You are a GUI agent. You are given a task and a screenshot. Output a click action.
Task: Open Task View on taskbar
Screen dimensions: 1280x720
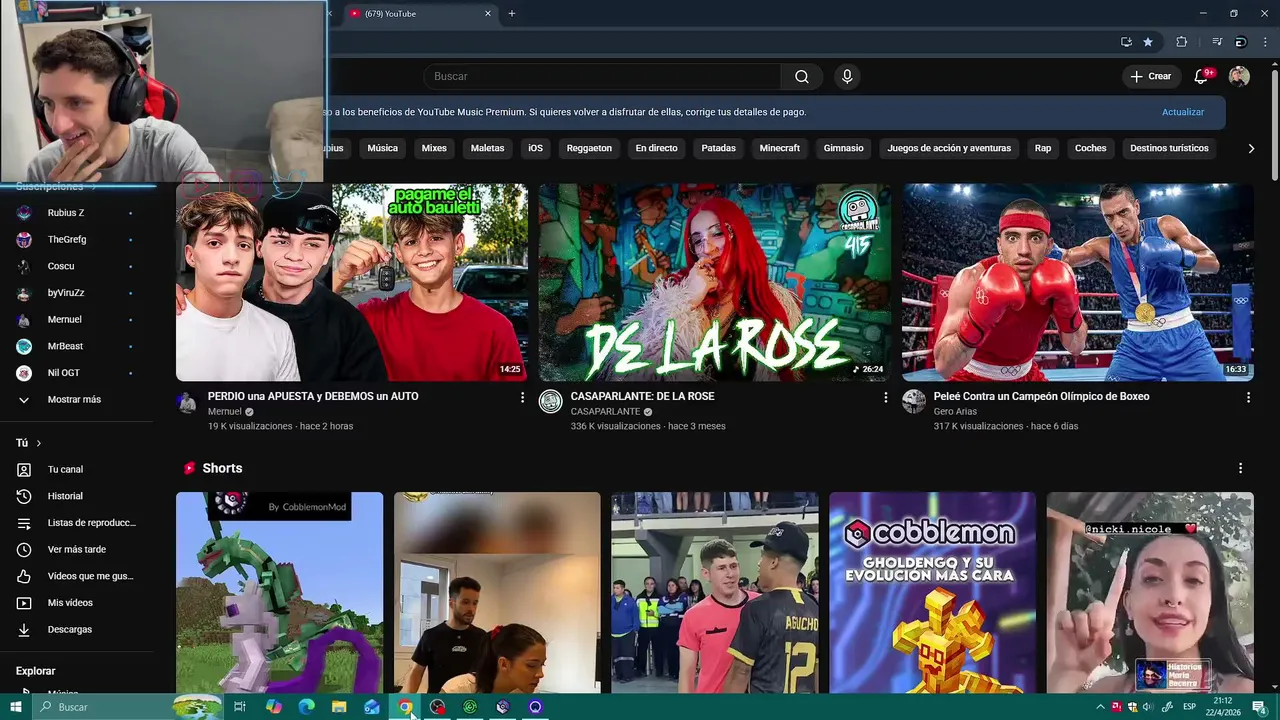[x=240, y=707]
